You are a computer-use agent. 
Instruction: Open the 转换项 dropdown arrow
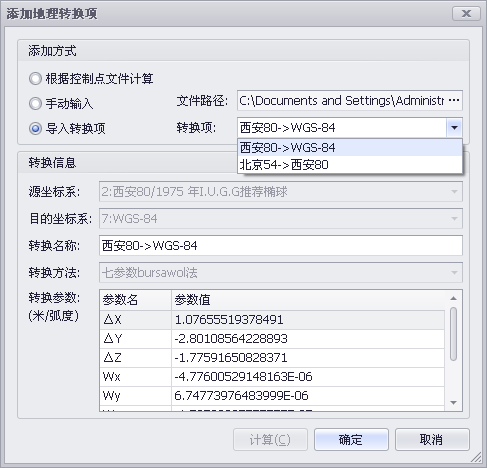454,128
